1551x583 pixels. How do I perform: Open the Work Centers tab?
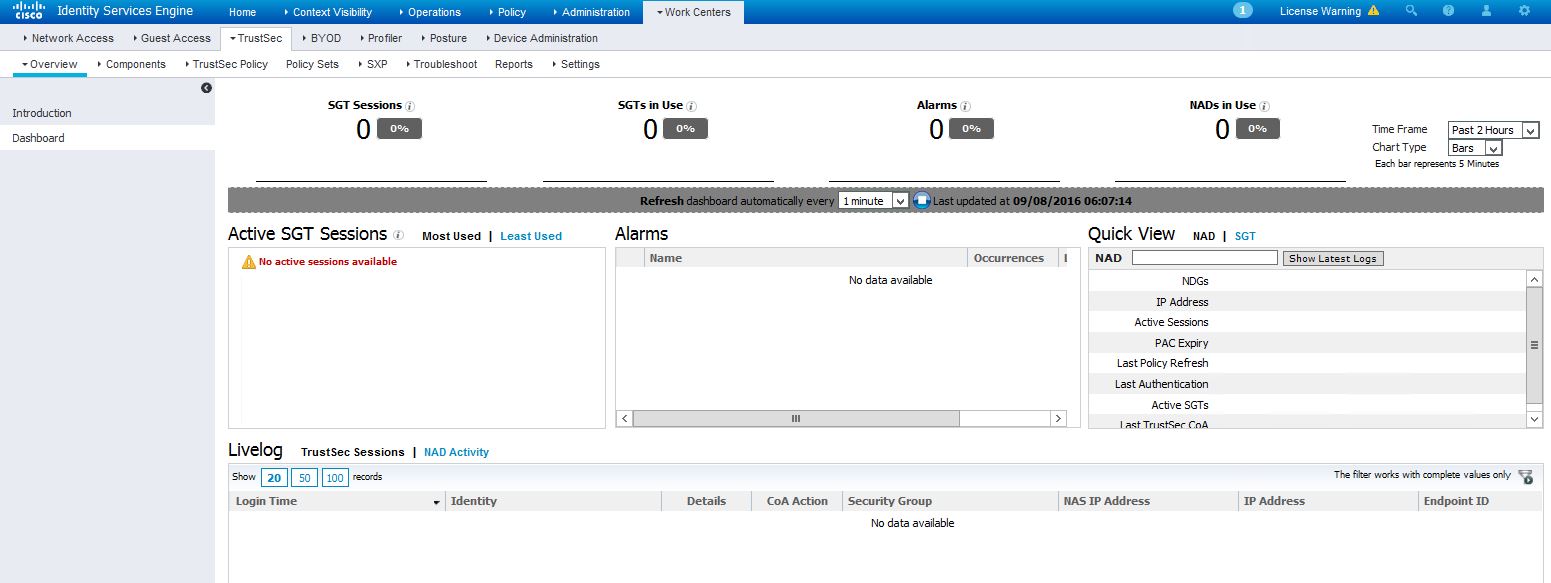[693, 12]
